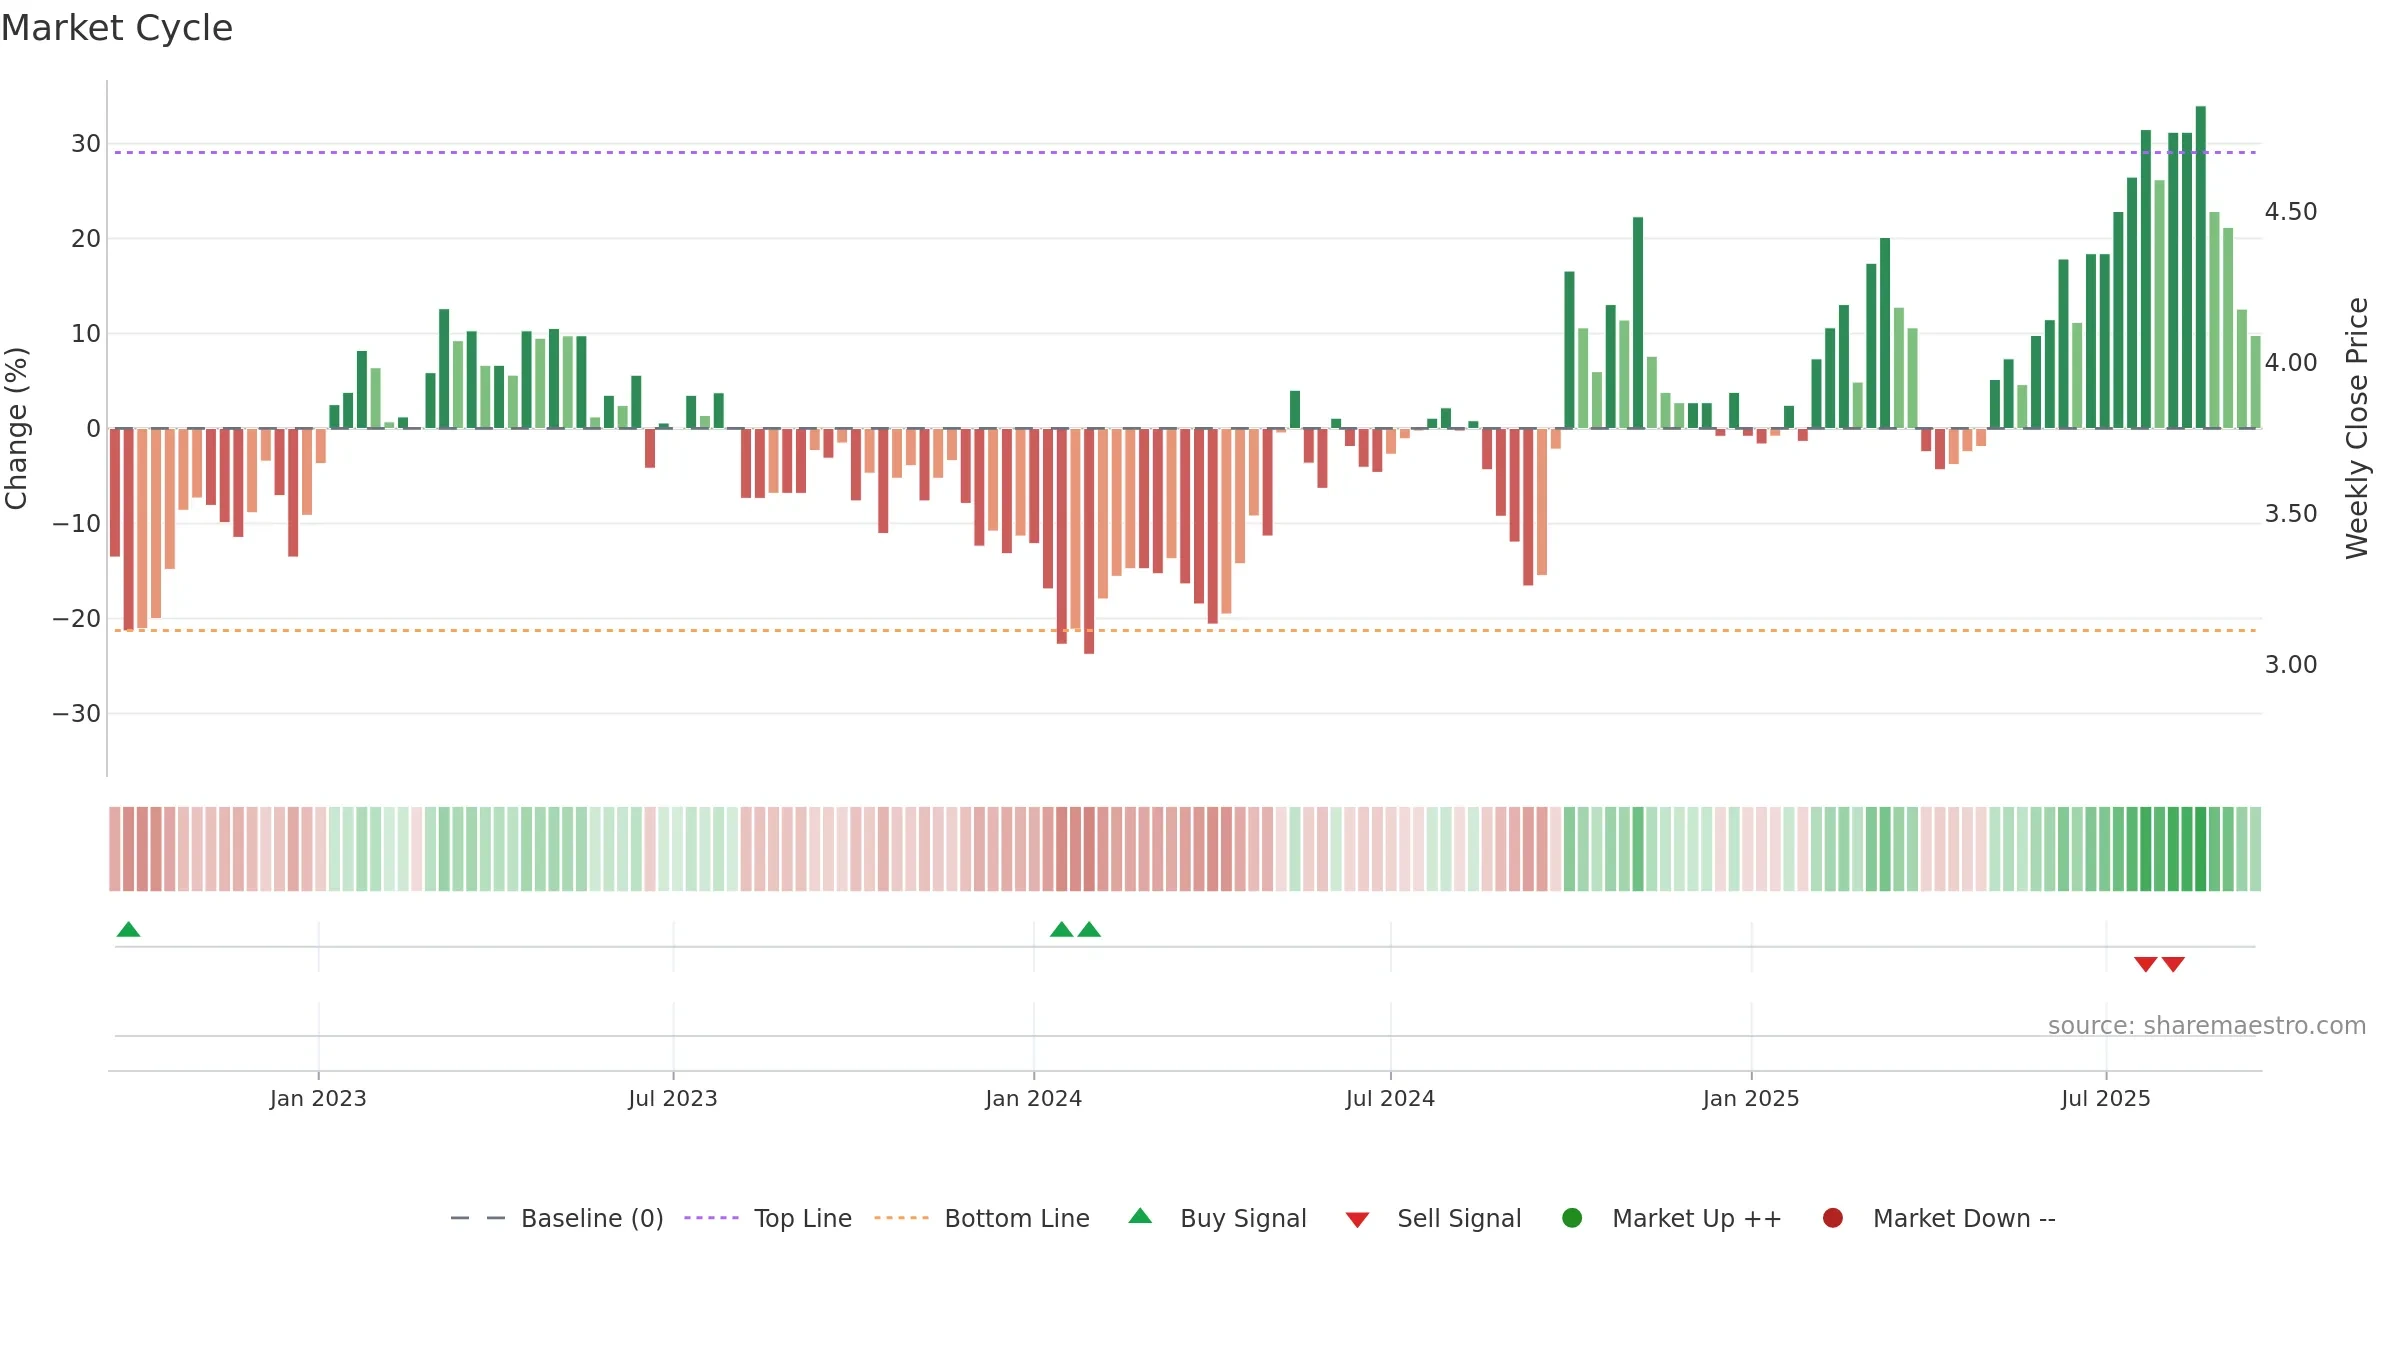Image resolution: width=2400 pixels, height=1350 pixels.
Task: Click the 'Jul 2024' x-axis label
Action: (x=1390, y=1098)
